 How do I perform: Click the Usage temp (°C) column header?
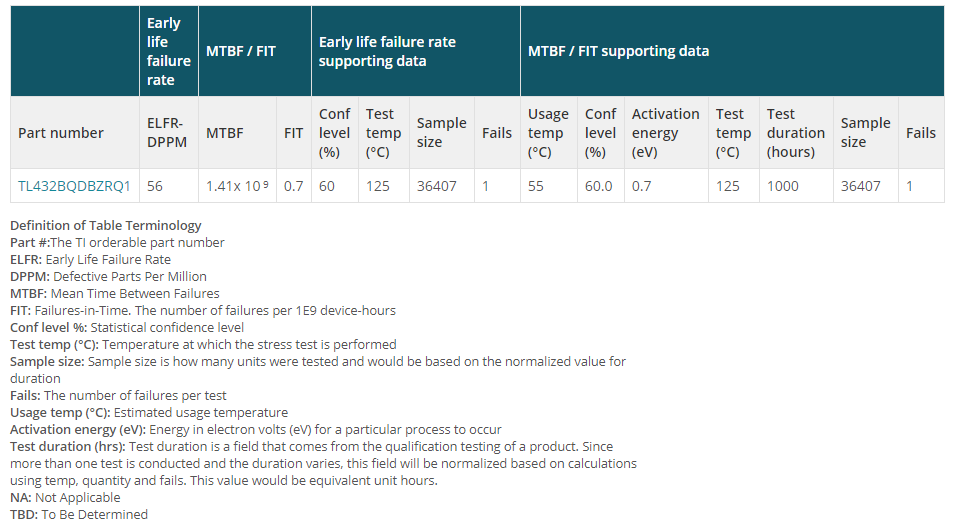point(549,132)
